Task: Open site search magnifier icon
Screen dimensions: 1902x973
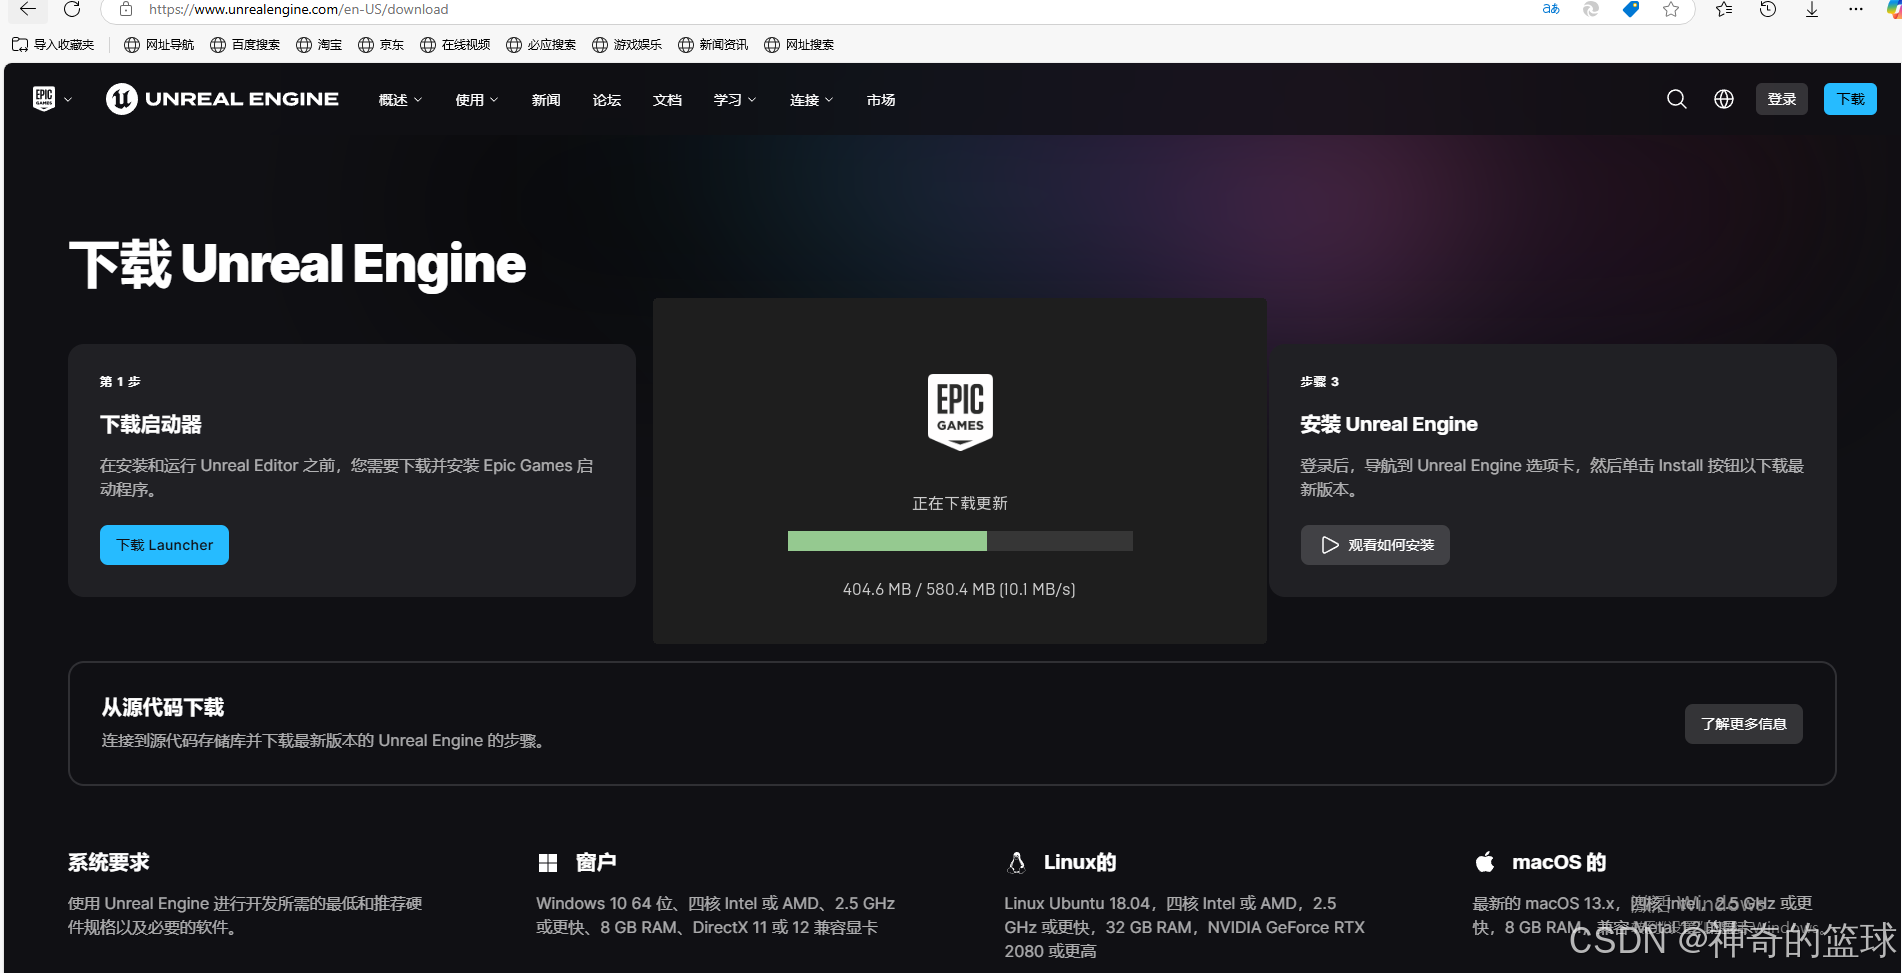Action: (x=1677, y=99)
